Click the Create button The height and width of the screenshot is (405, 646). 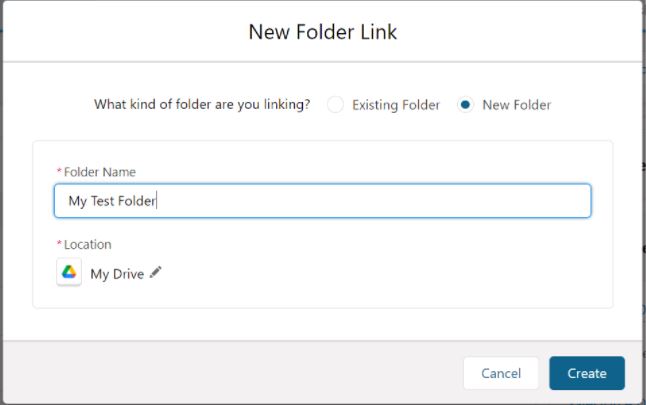point(587,373)
